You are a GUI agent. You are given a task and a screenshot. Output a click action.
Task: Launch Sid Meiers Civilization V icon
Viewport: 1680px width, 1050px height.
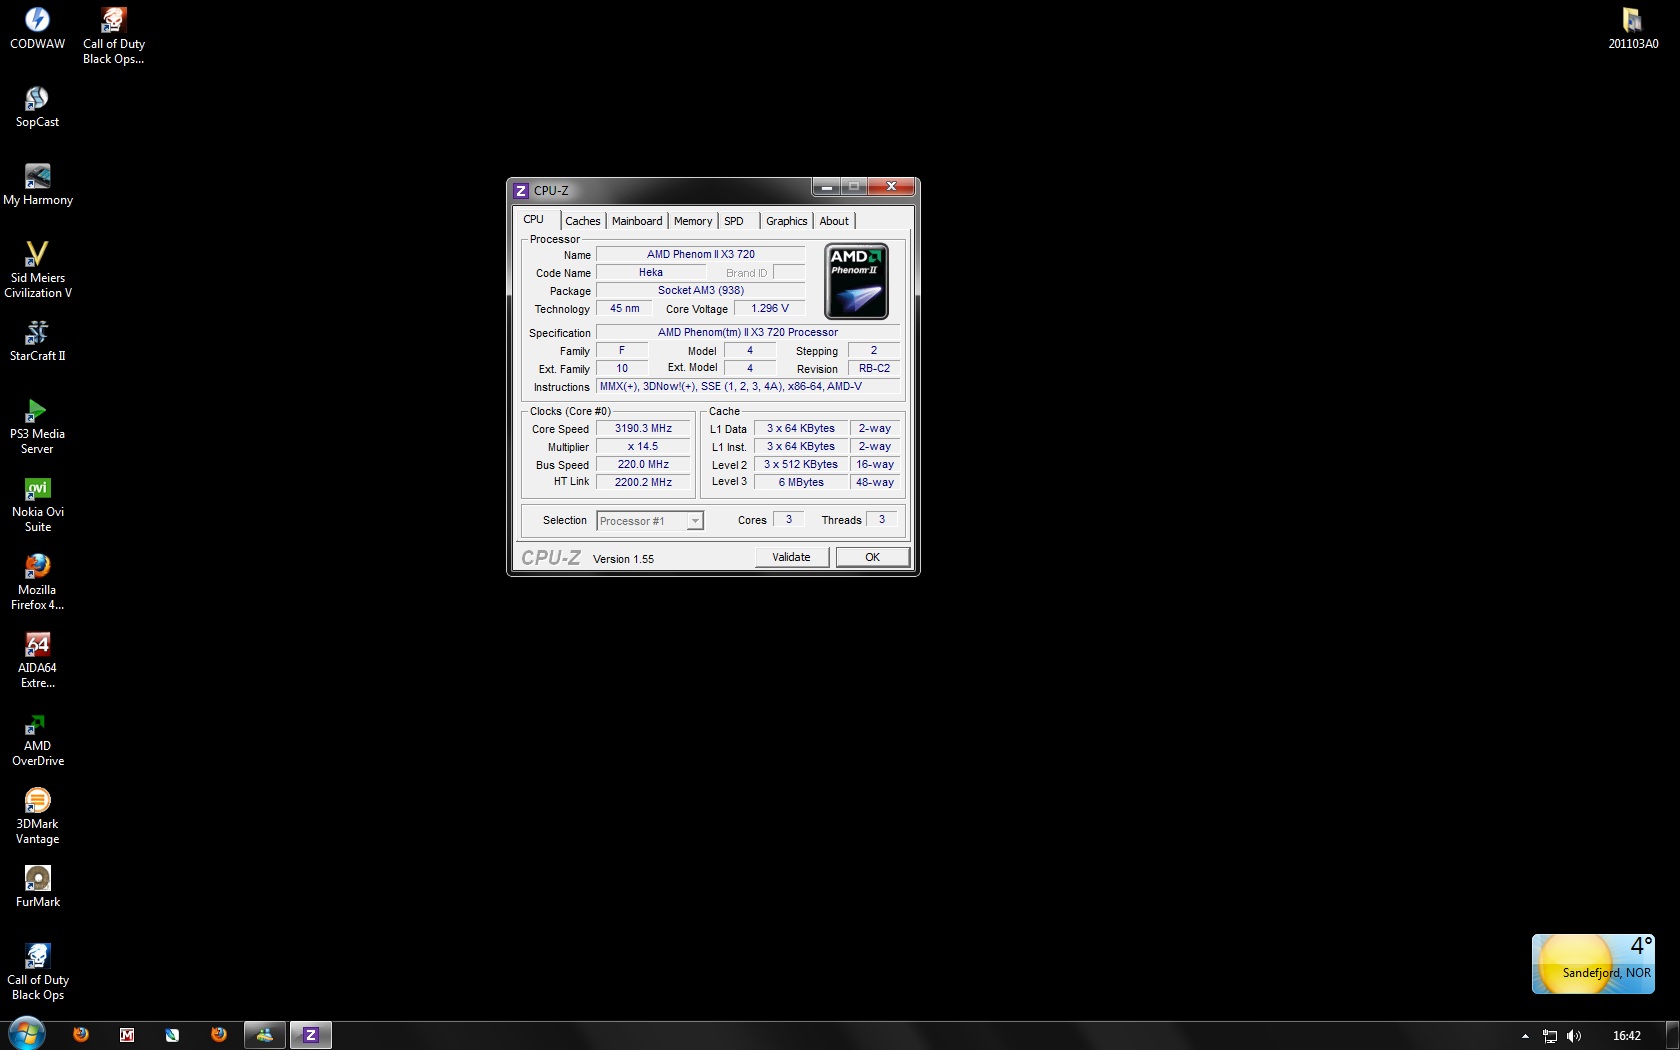(x=38, y=269)
